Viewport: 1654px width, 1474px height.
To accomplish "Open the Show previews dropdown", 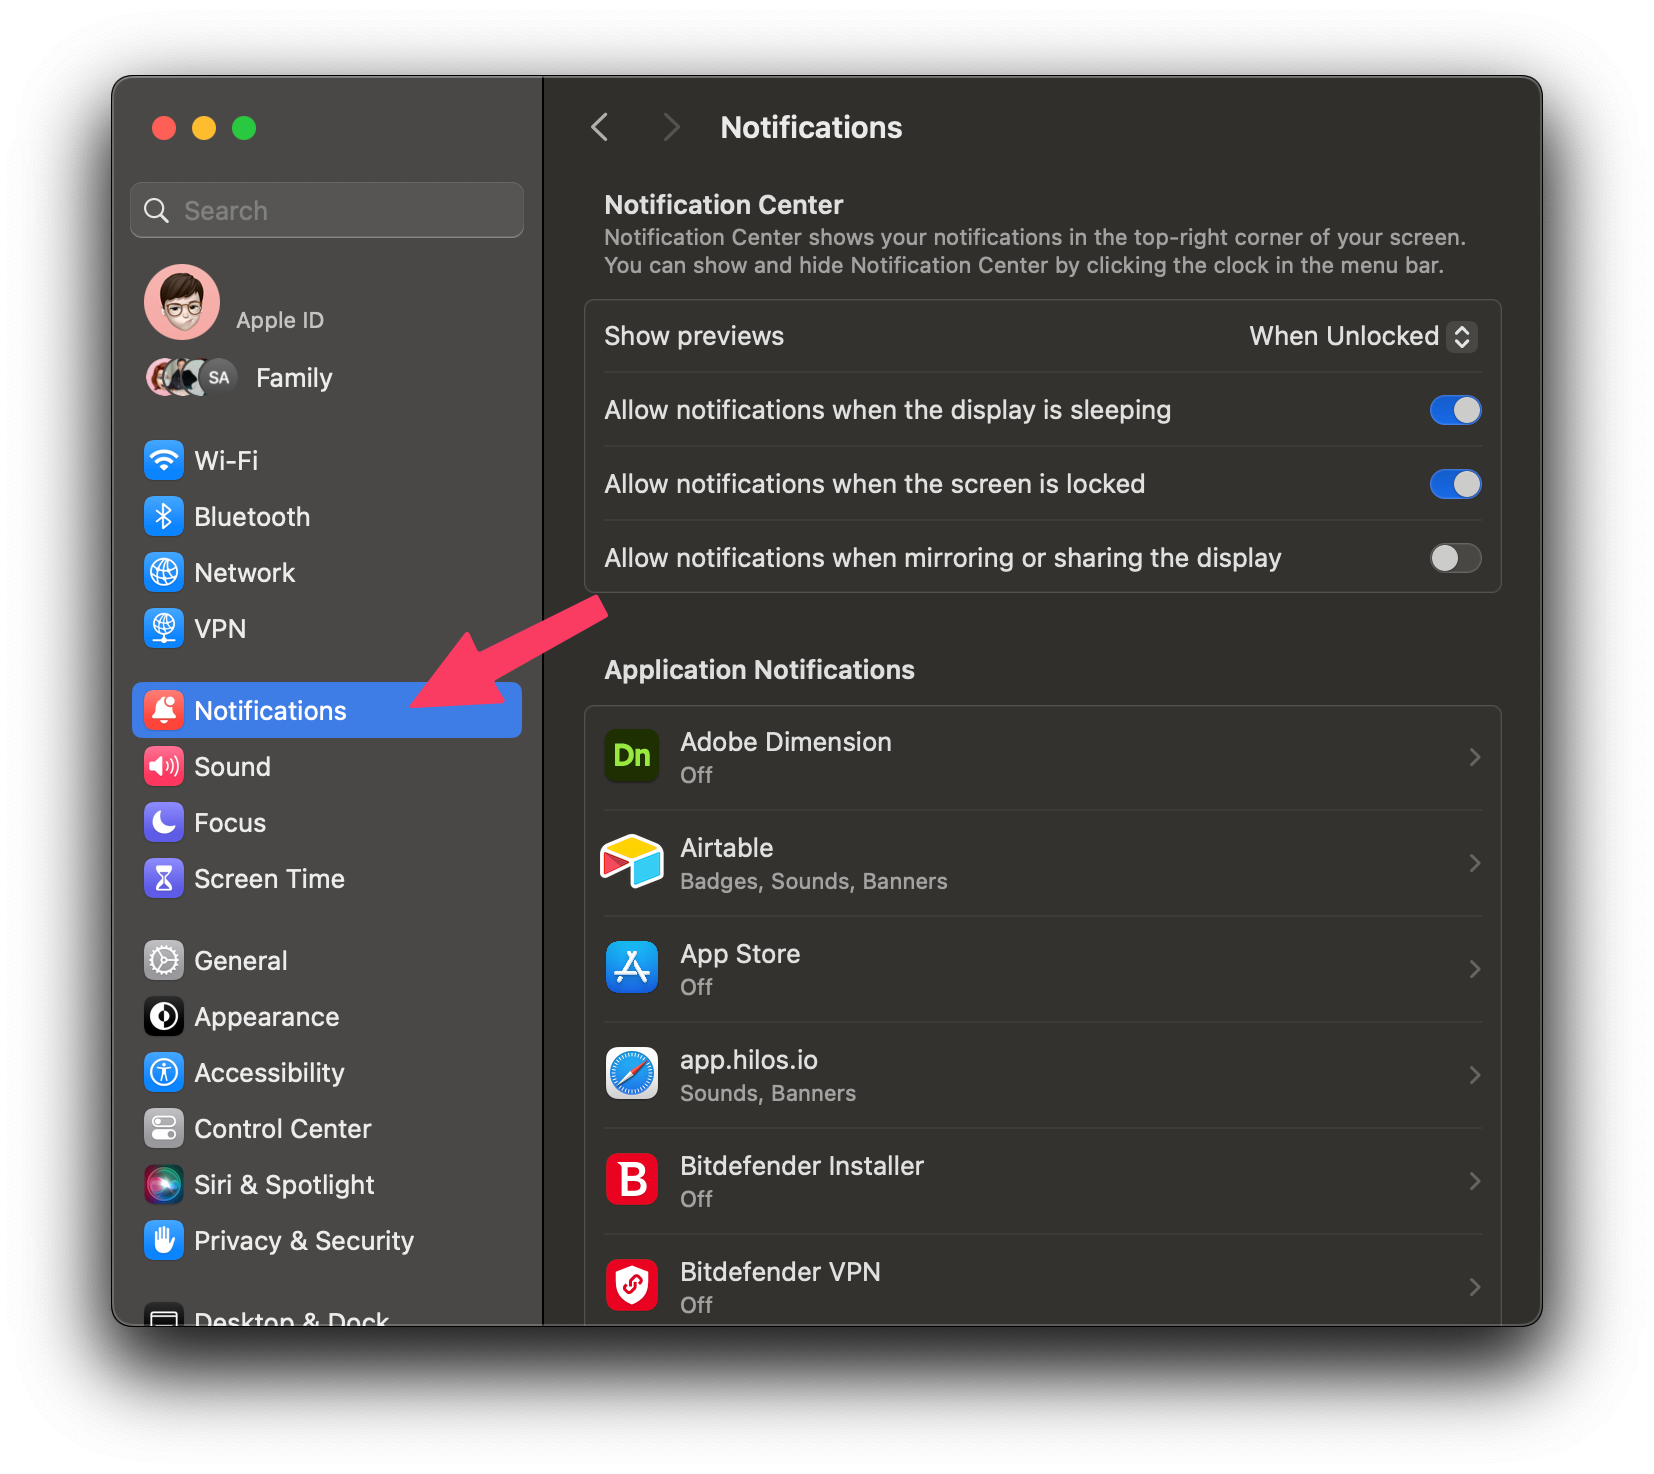I will tap(1362, 336).
